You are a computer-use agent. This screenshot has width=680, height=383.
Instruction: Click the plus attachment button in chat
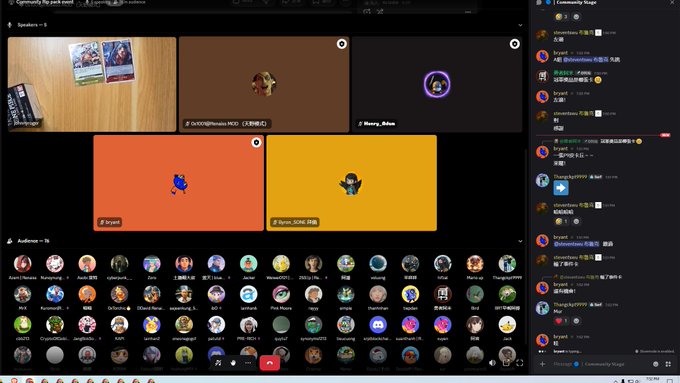tap(543, 364)
